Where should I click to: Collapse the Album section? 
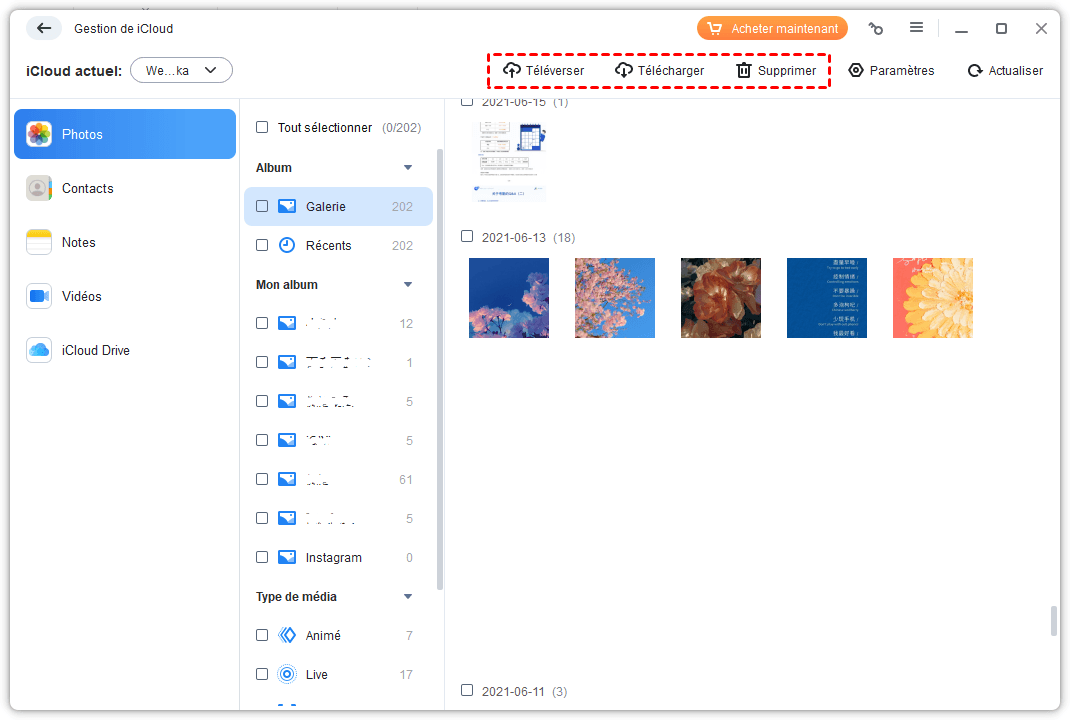tap(408, 168)
